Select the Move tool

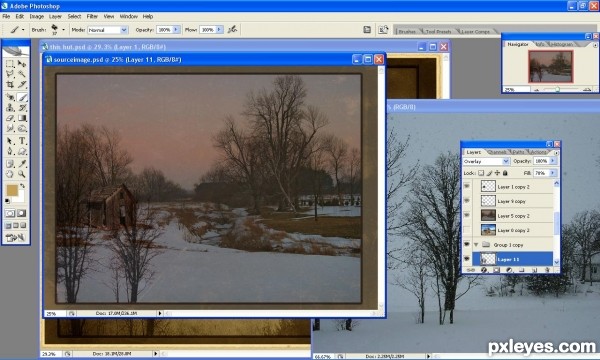tap(22, 64)
